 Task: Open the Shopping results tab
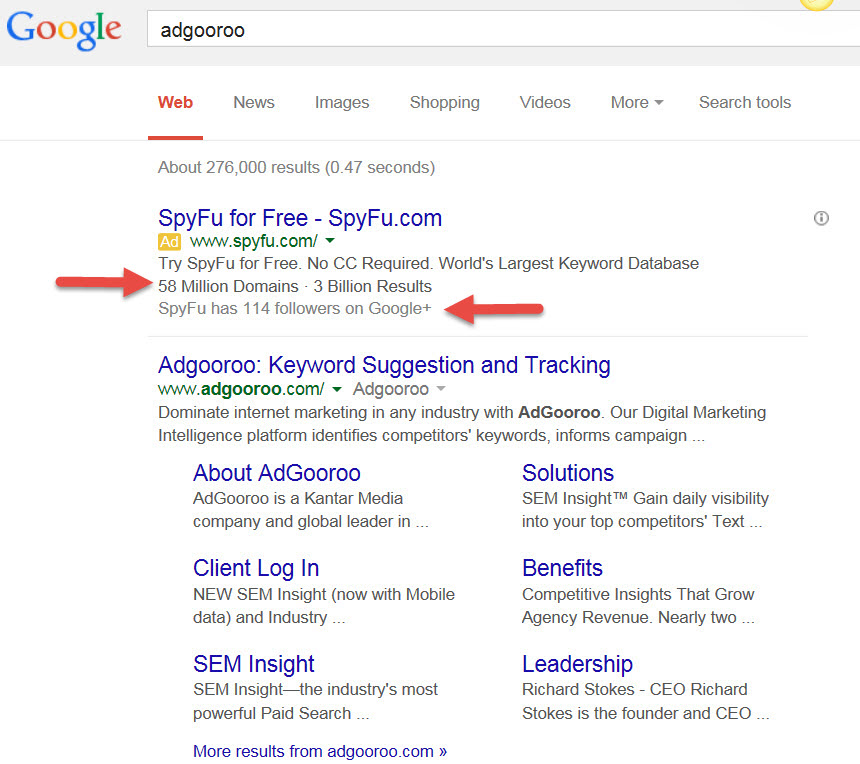click(x=444, y=102)
